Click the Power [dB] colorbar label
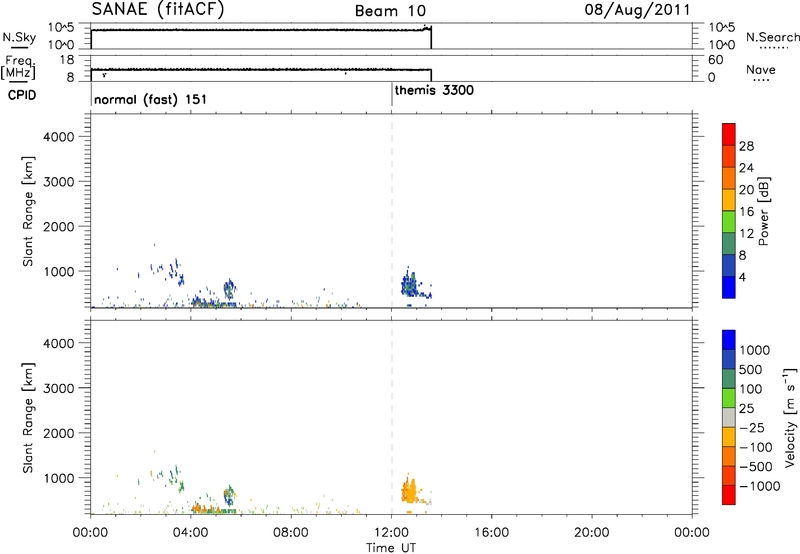The image size is (800, 554). click(763, 211)
